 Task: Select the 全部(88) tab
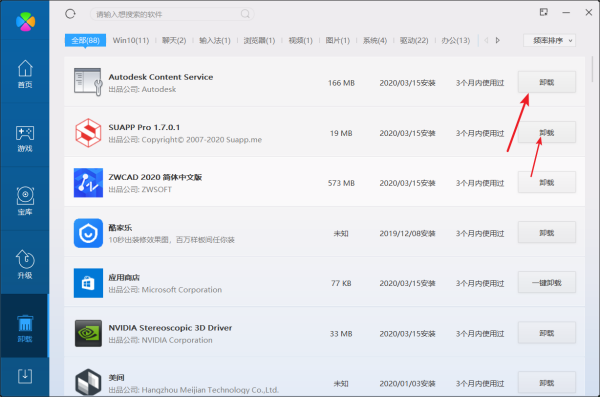coord(85,40)
